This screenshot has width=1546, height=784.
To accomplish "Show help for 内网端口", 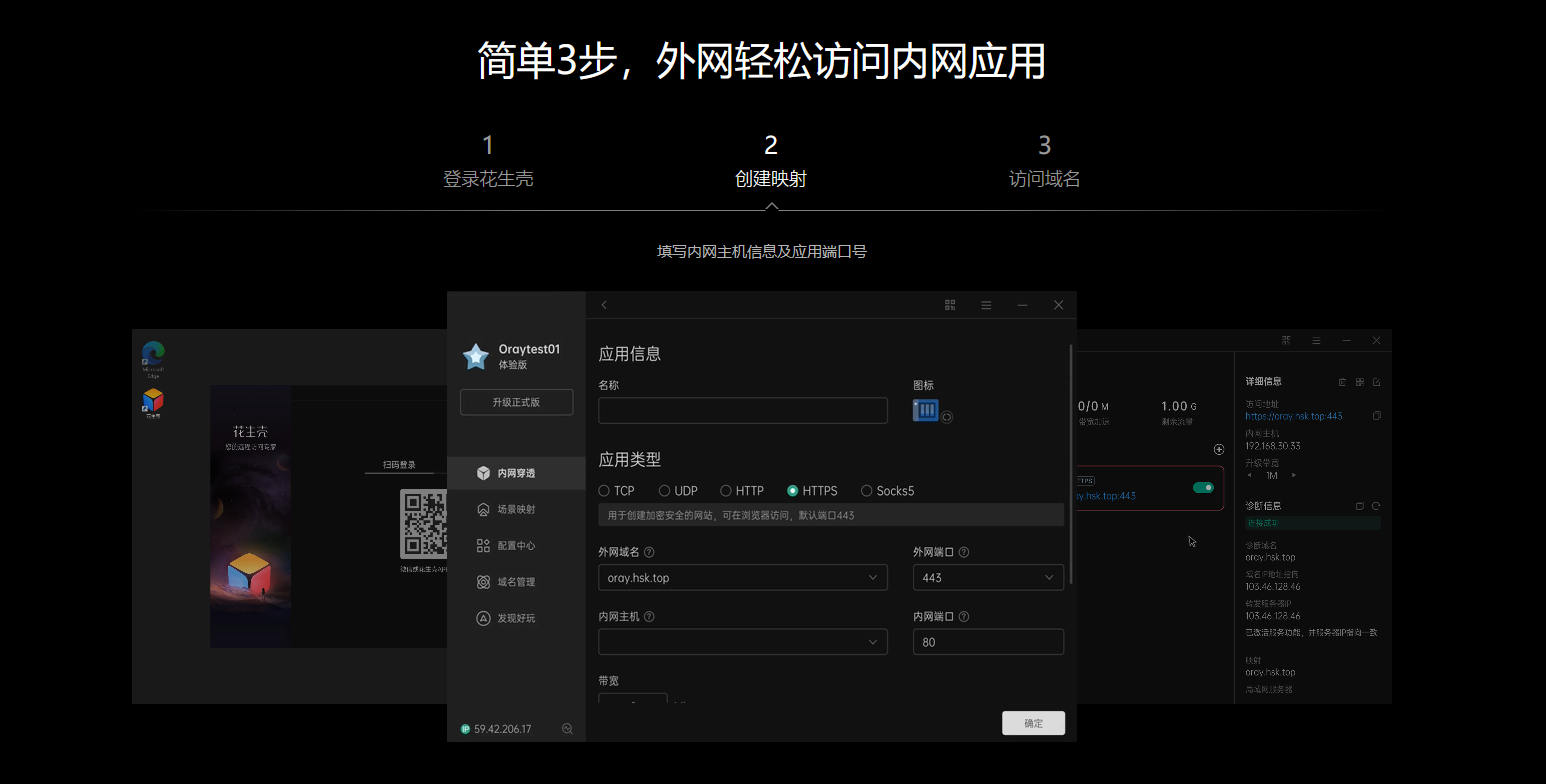I will [964, 617].
